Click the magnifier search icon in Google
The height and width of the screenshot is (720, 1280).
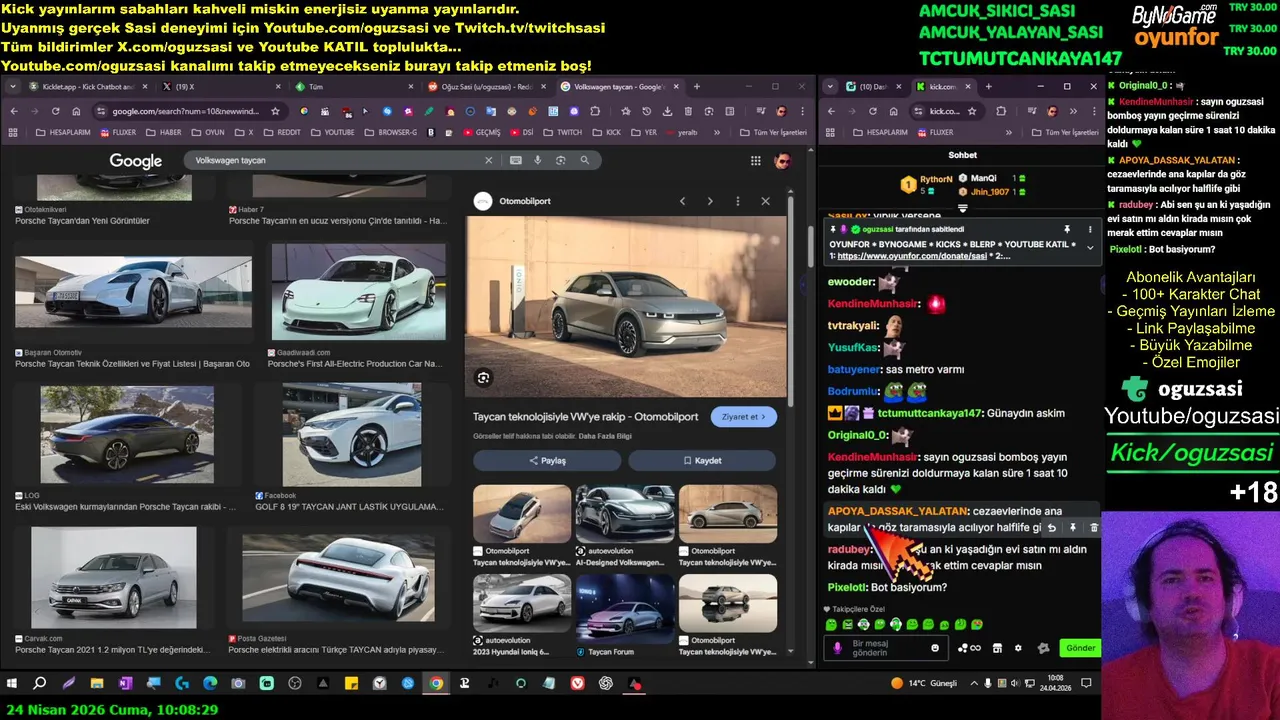[x=585, y=160]
